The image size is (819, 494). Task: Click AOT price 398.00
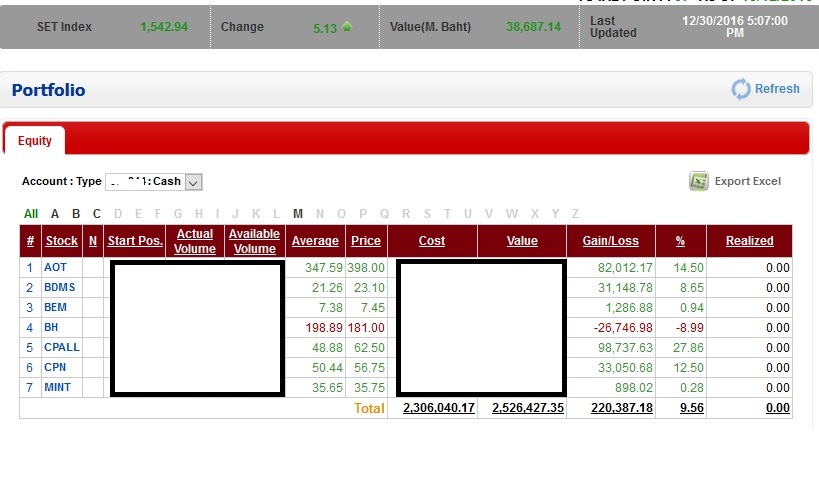click(366, 268)
